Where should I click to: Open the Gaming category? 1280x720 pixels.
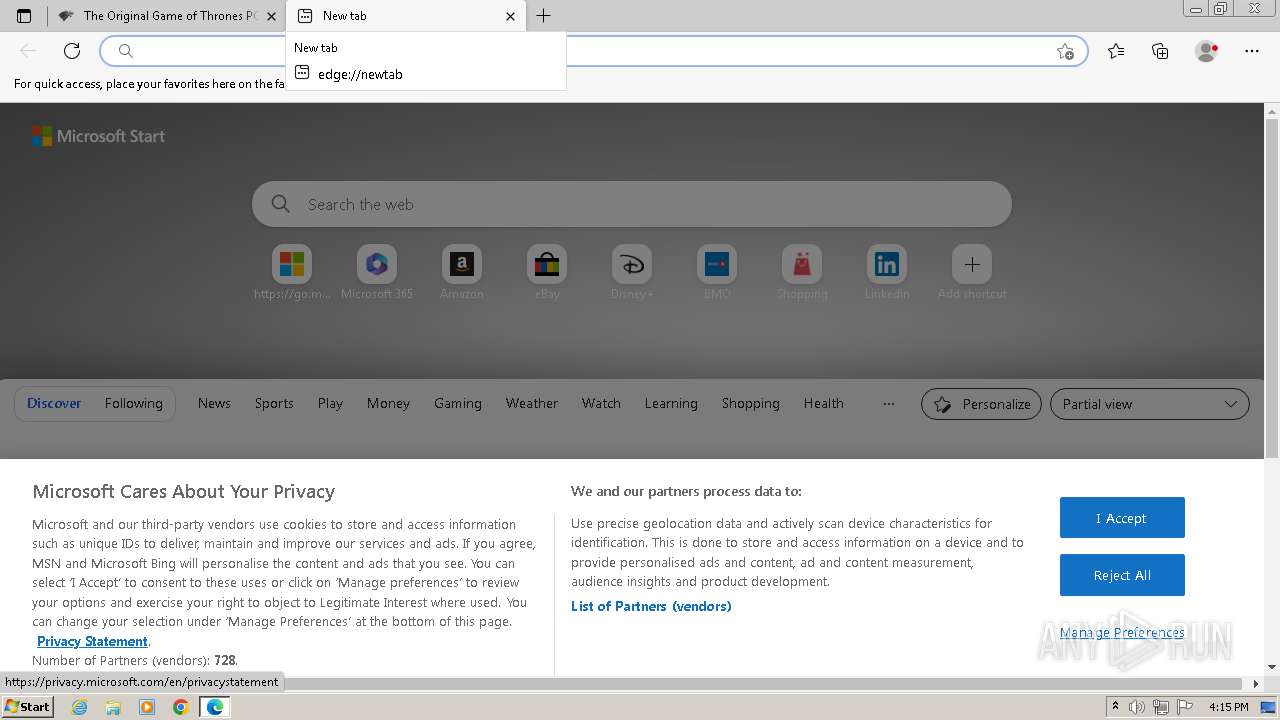(x=458, y=403)
